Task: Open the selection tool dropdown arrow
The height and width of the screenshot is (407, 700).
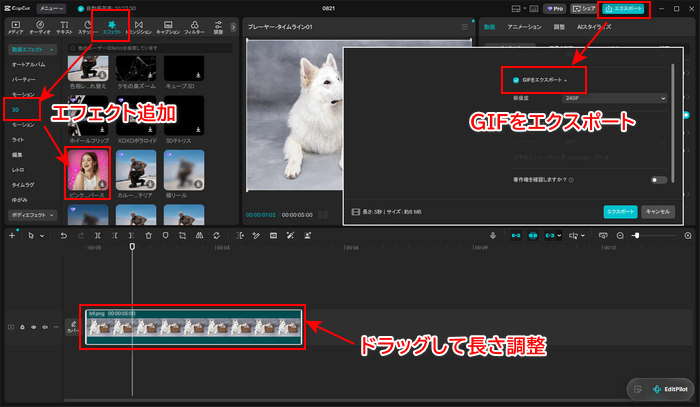Action: tap(42, 236)
